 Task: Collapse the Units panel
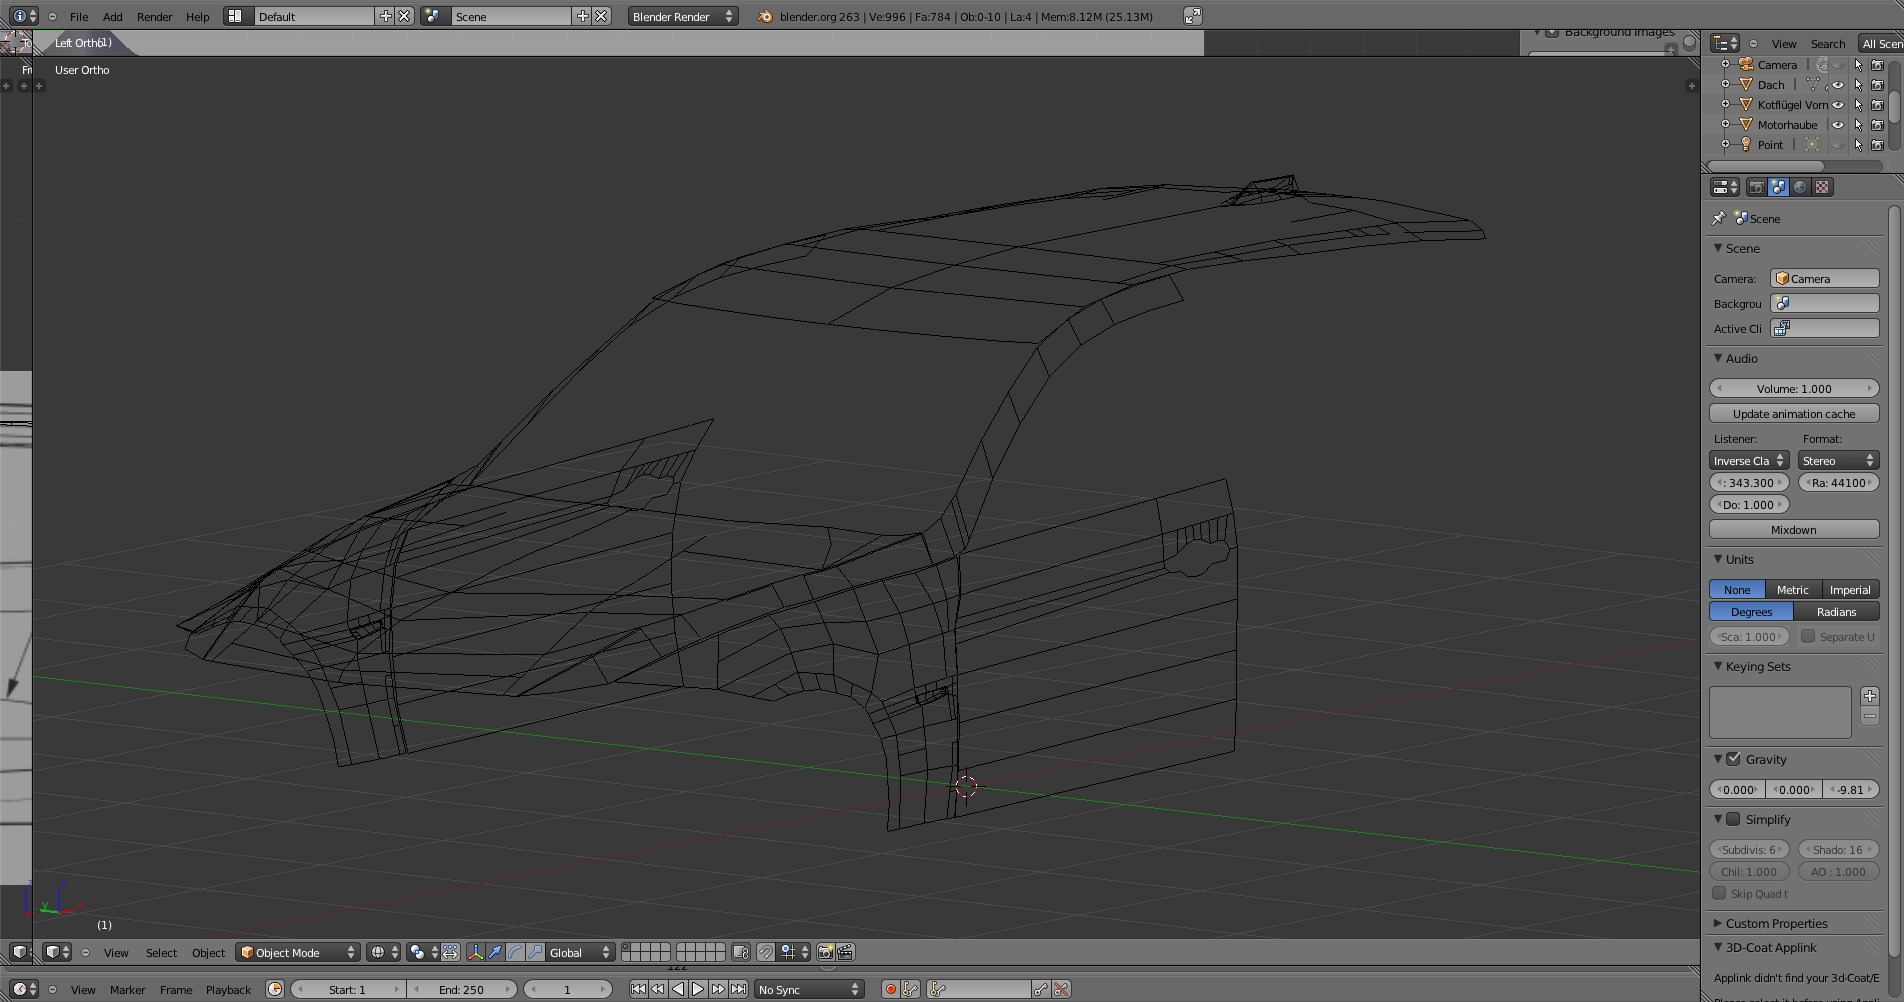1718,559
